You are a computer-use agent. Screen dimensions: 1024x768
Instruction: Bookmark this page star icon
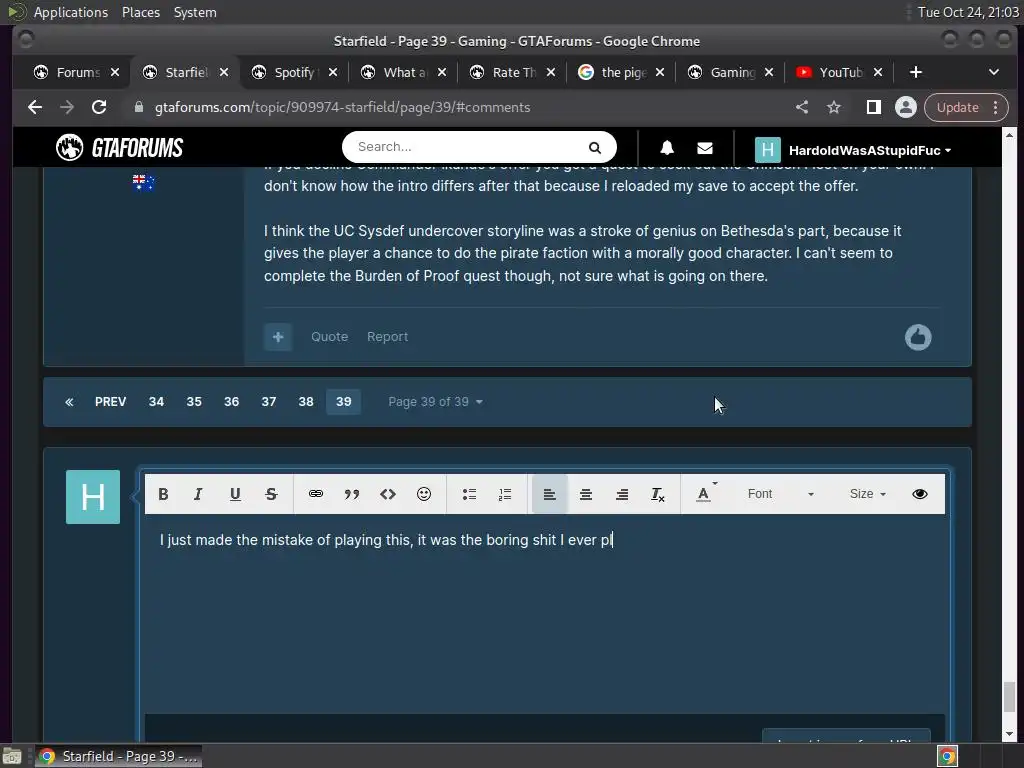(834, 107)
